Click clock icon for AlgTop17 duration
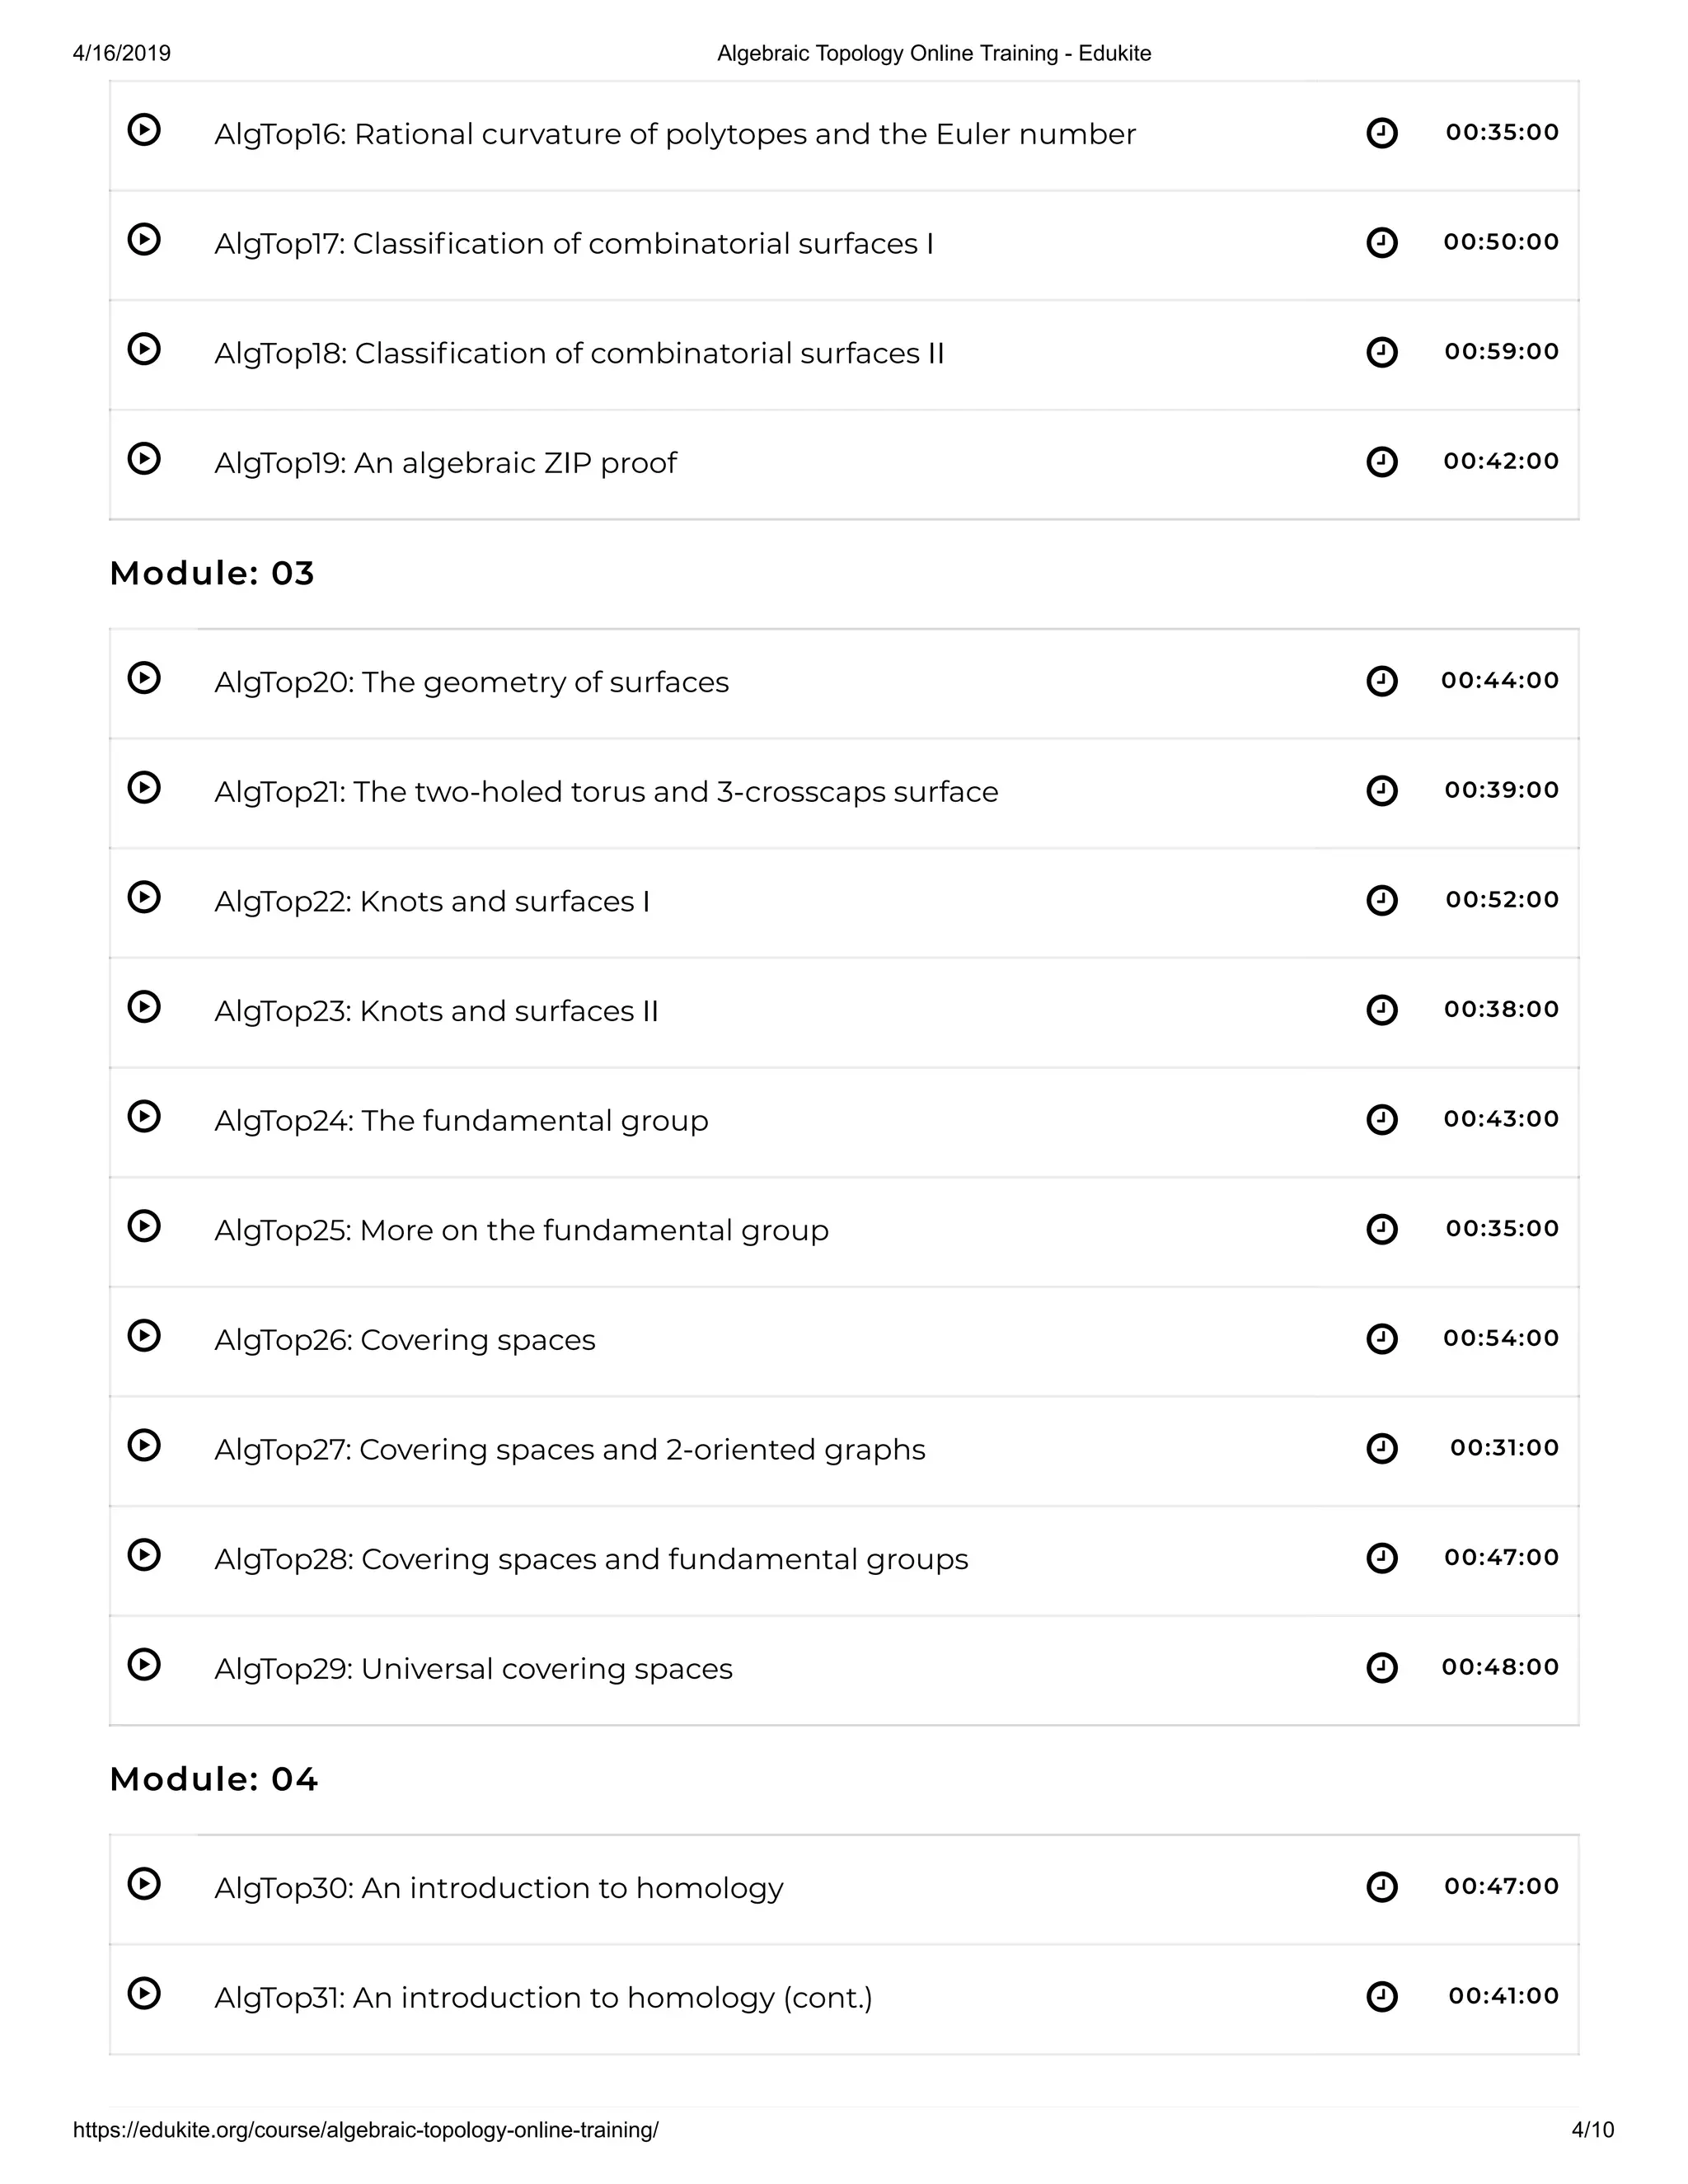This screenshot has width=1688, height=2184. pyautogui.click(x=1381, y=243)
